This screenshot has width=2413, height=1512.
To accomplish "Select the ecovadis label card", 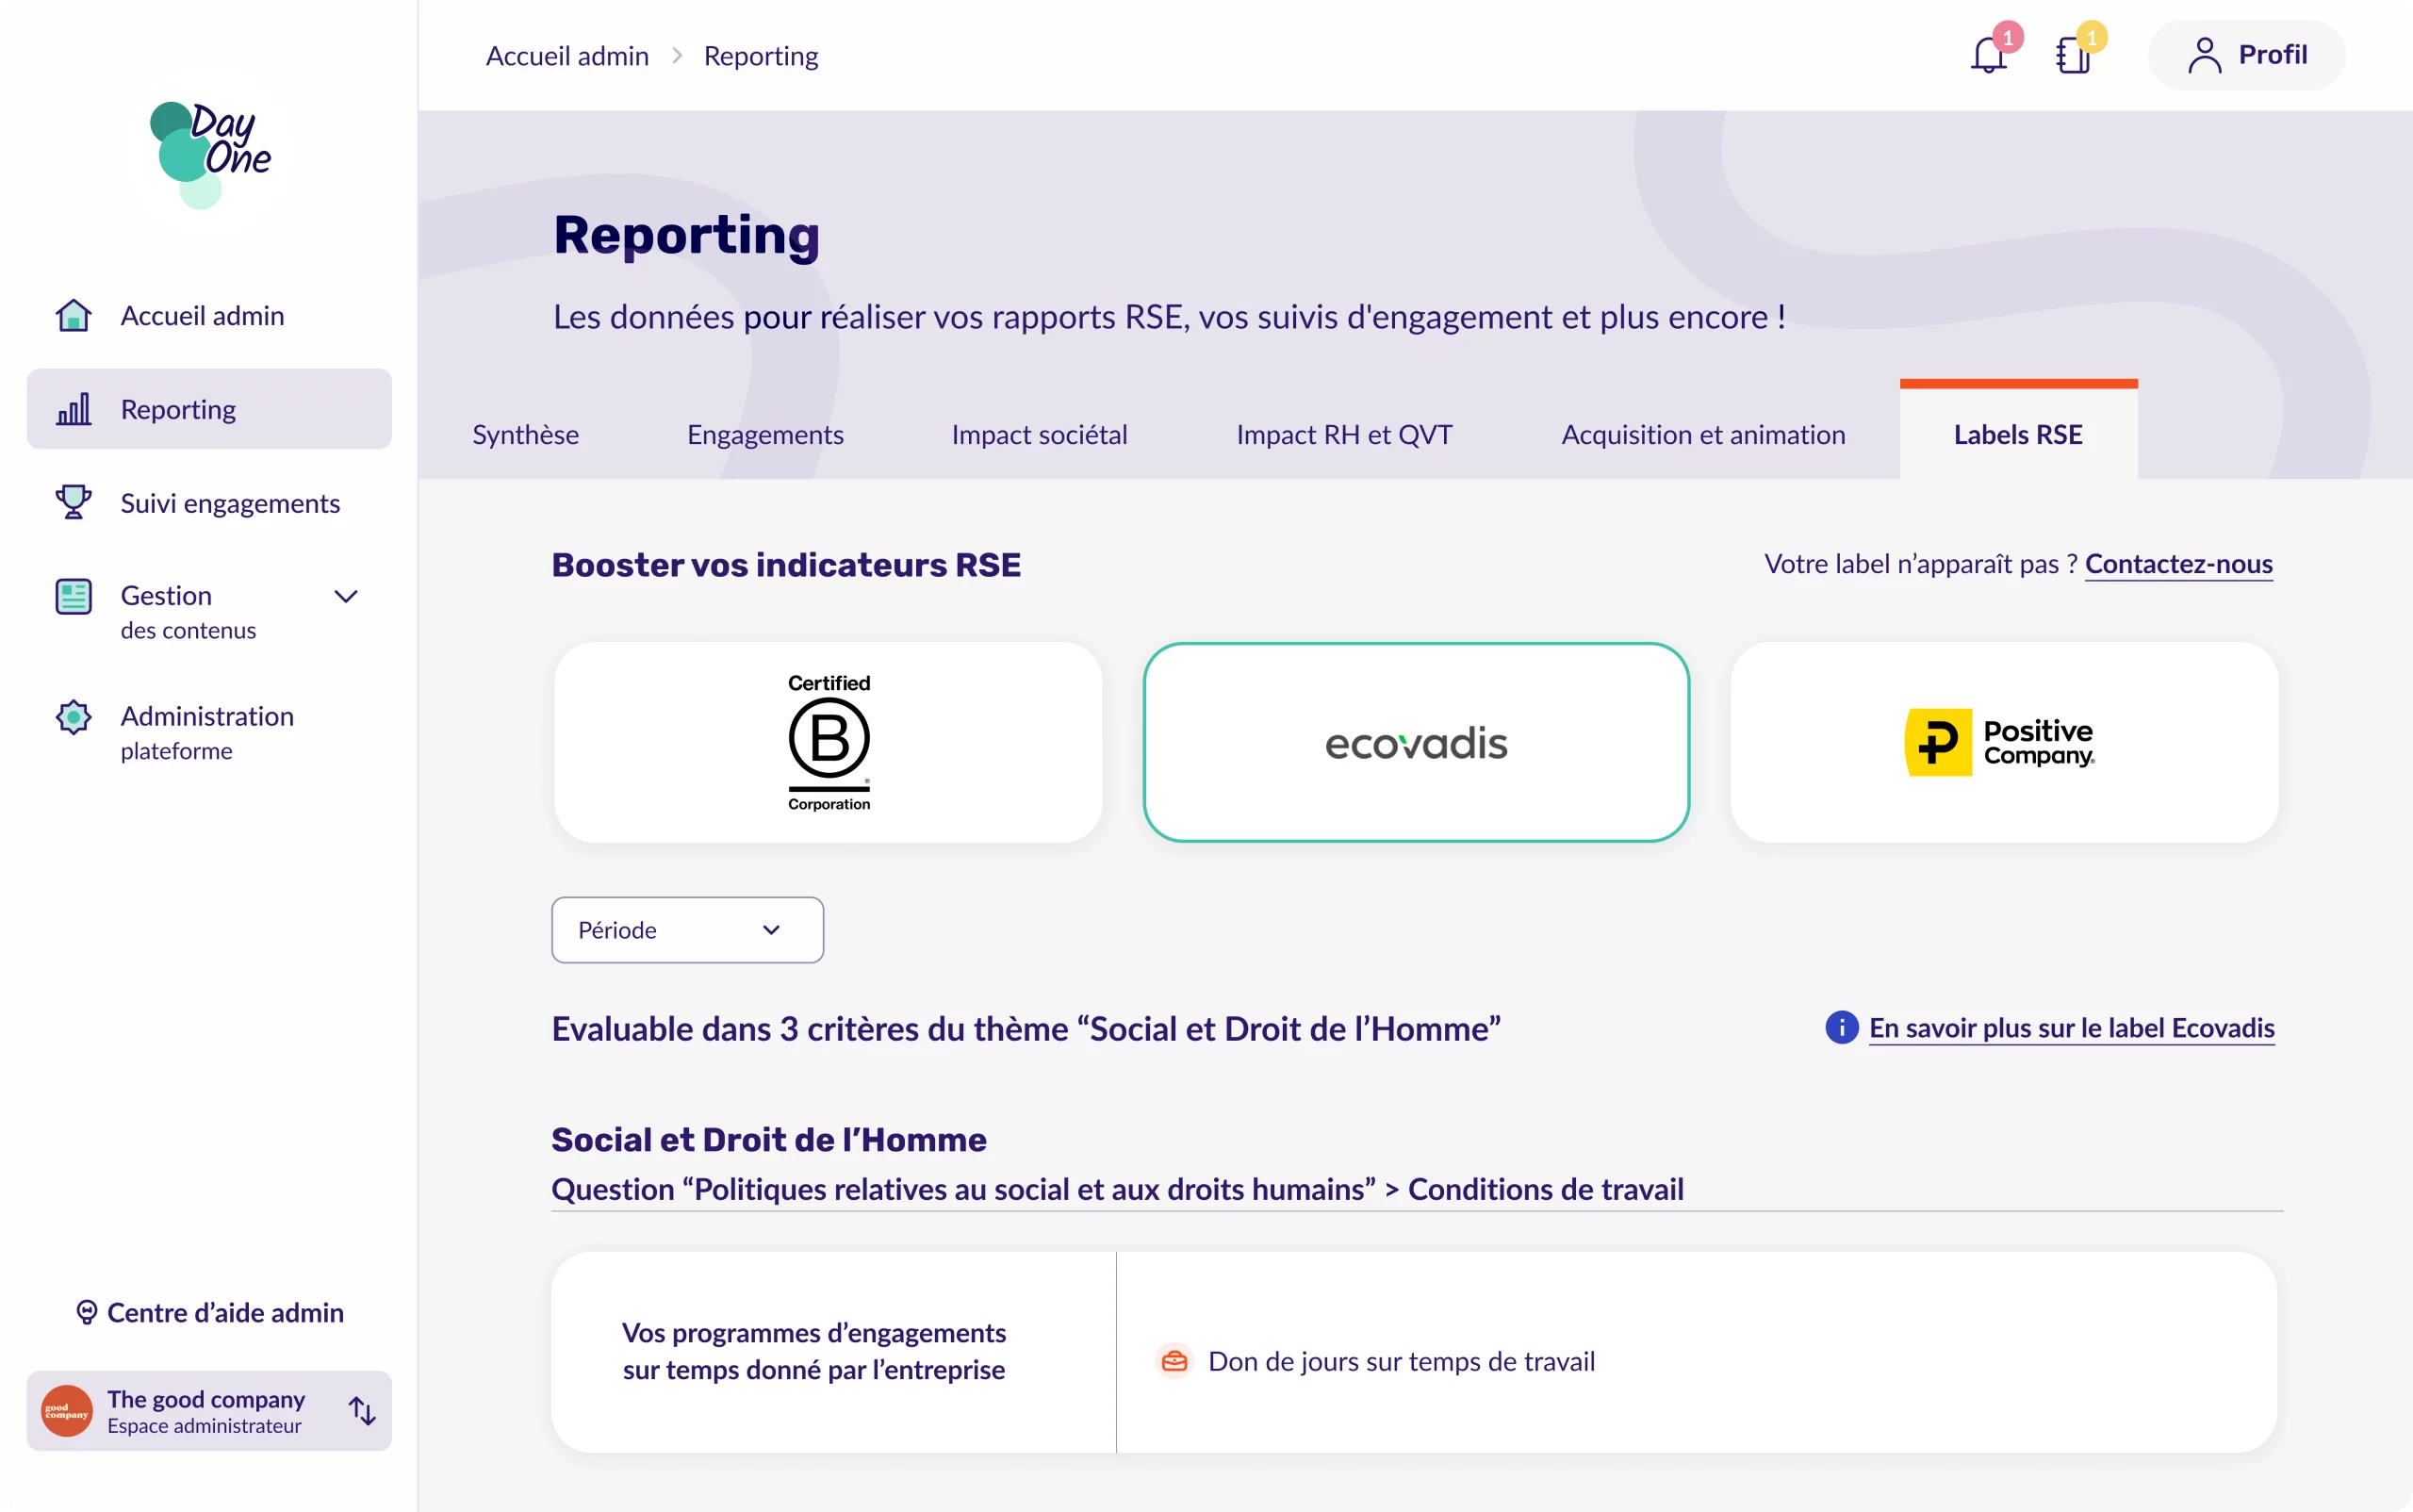I will 1416,742.
